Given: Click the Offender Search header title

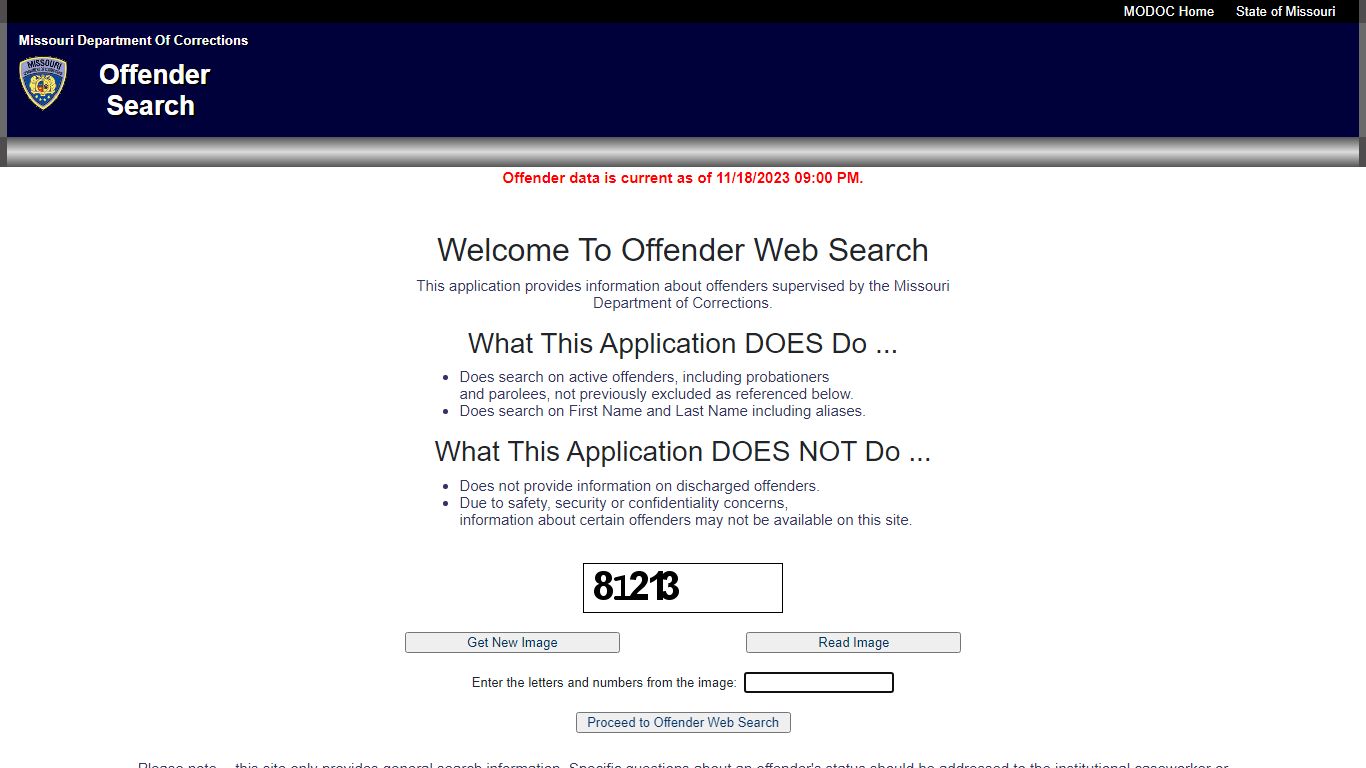Looking at the screenshot, I should [153, 90].
